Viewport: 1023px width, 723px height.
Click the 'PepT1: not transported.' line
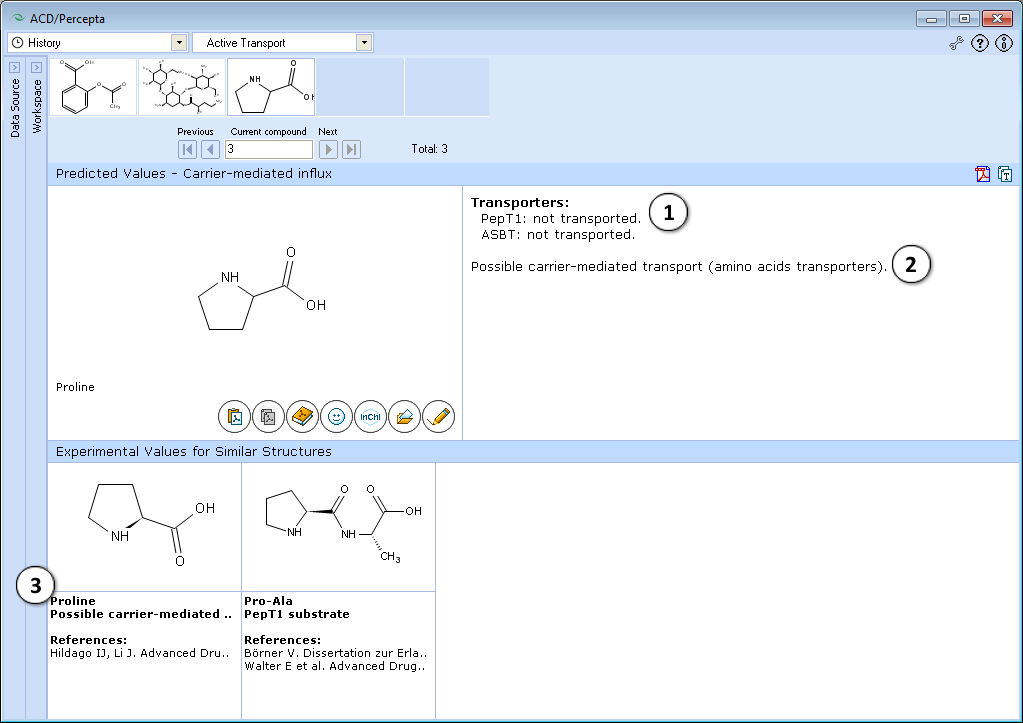pos(561,219)
